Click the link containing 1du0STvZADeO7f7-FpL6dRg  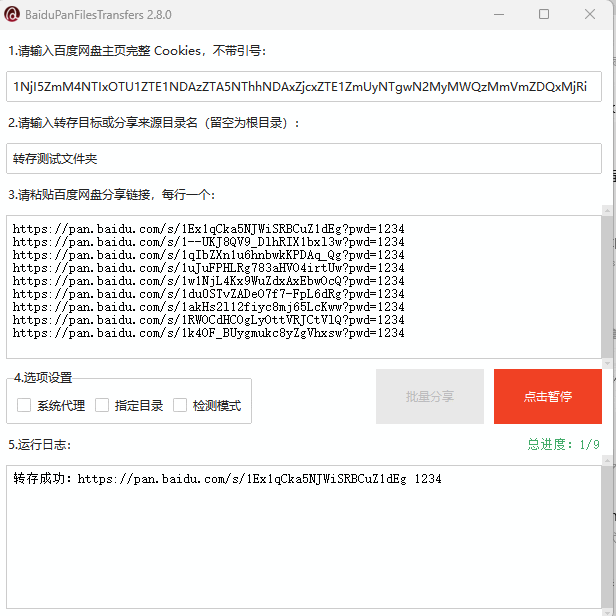(209, 293)
